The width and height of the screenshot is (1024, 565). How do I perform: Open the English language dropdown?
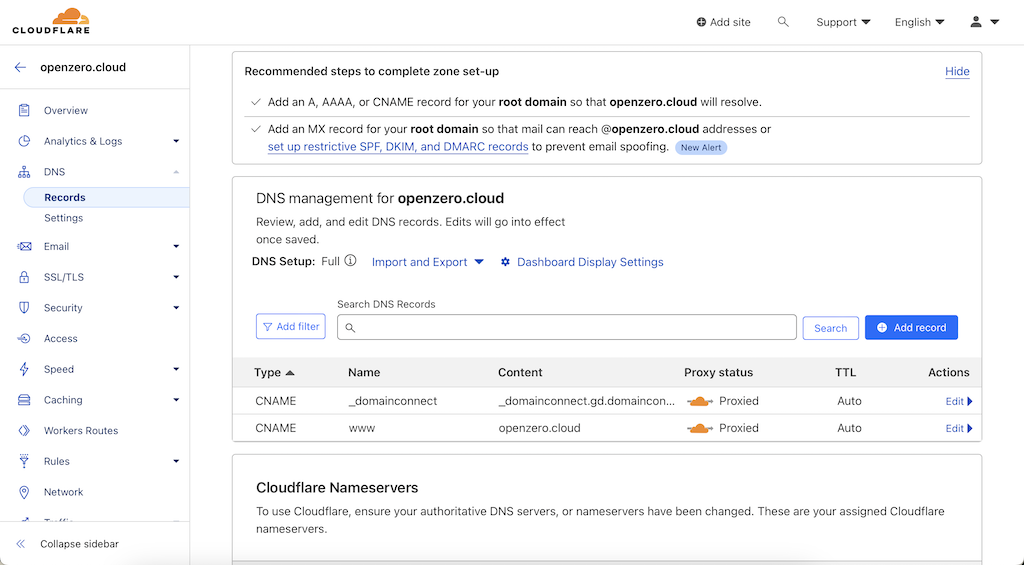[x=919, y=22]
